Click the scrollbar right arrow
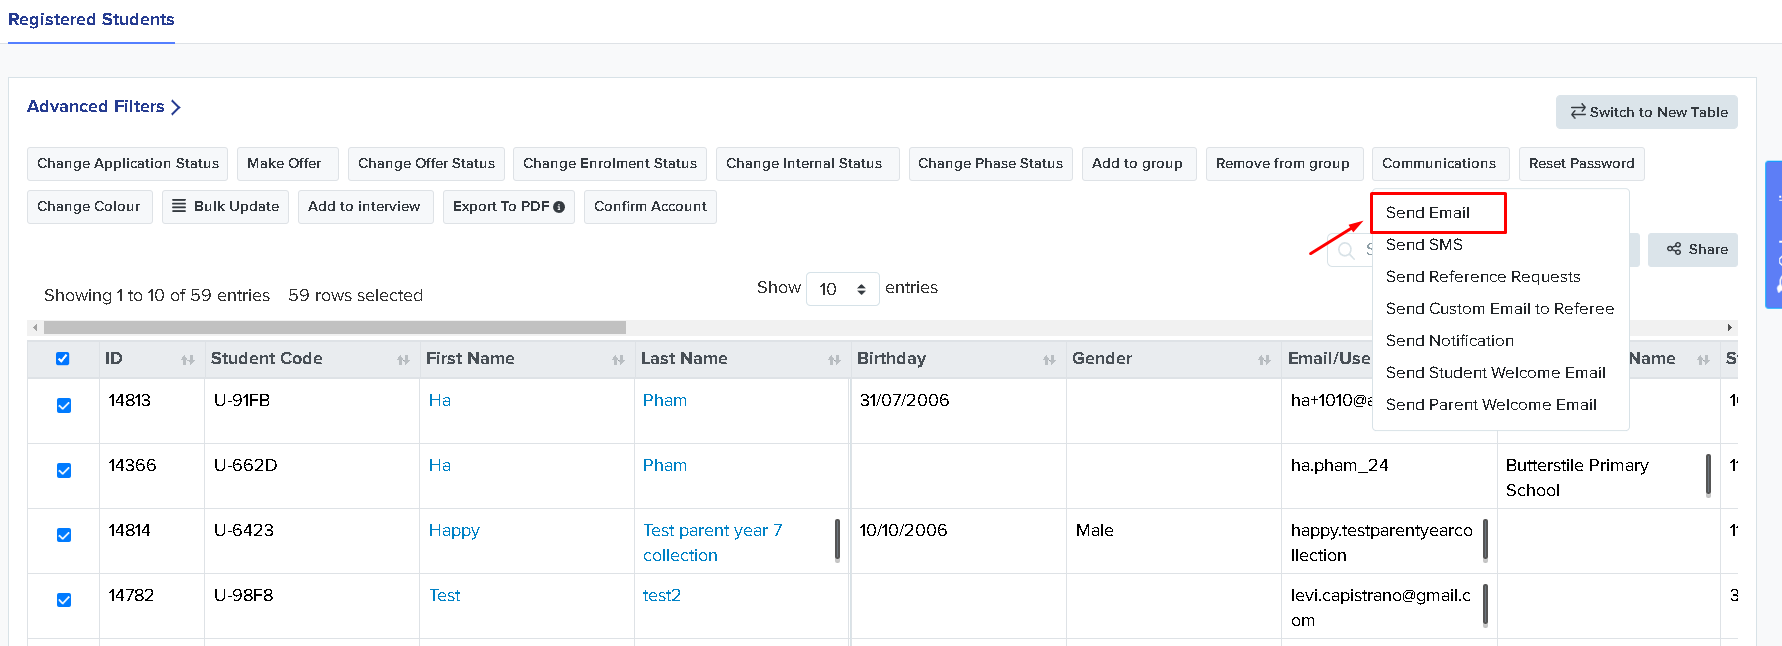Viewport: 1782px width, 646px height. pyautogui.click(x=1730, y=327)
